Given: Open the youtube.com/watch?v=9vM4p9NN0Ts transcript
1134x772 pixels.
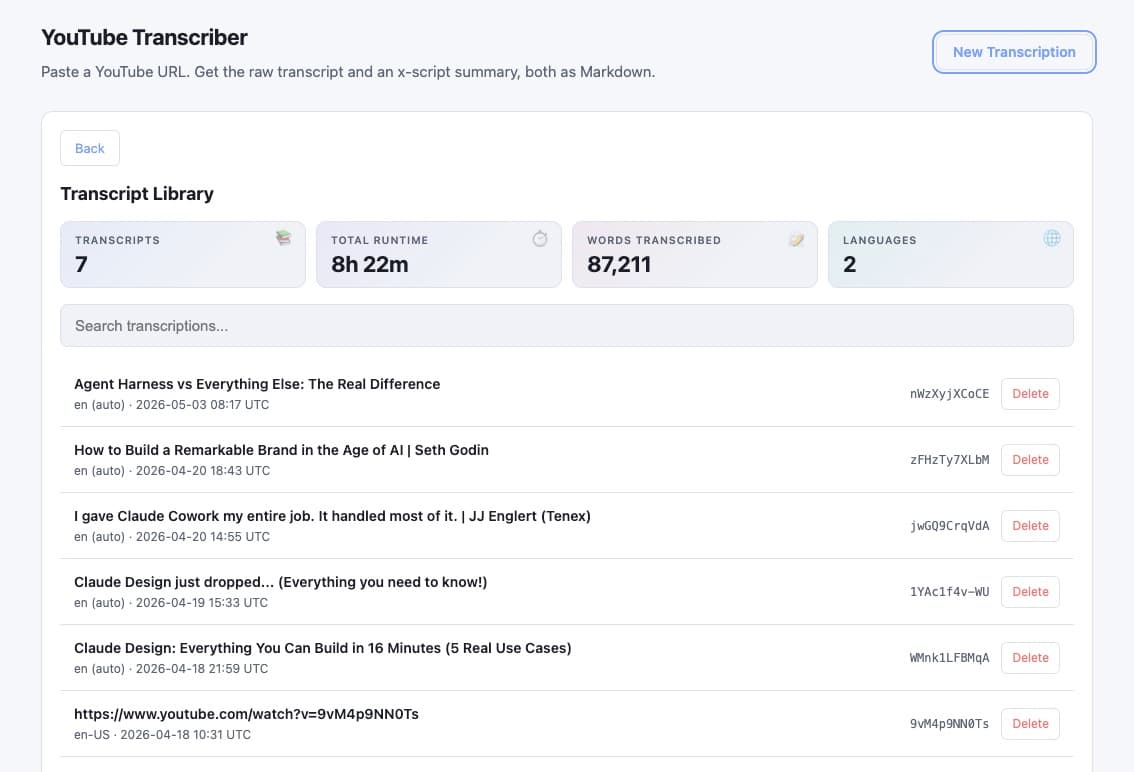Looking at the screenshot, I should (x=246, y=714).
